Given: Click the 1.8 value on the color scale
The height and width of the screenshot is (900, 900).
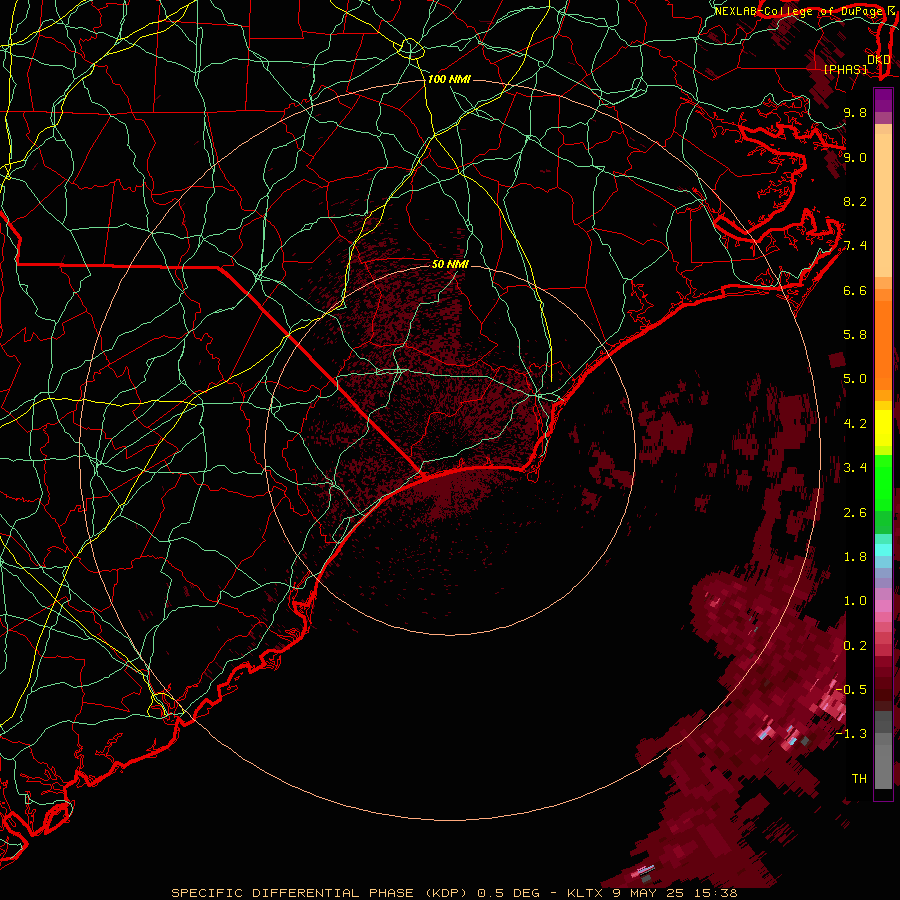Looking at the screenshot, I should click(855, 557).
